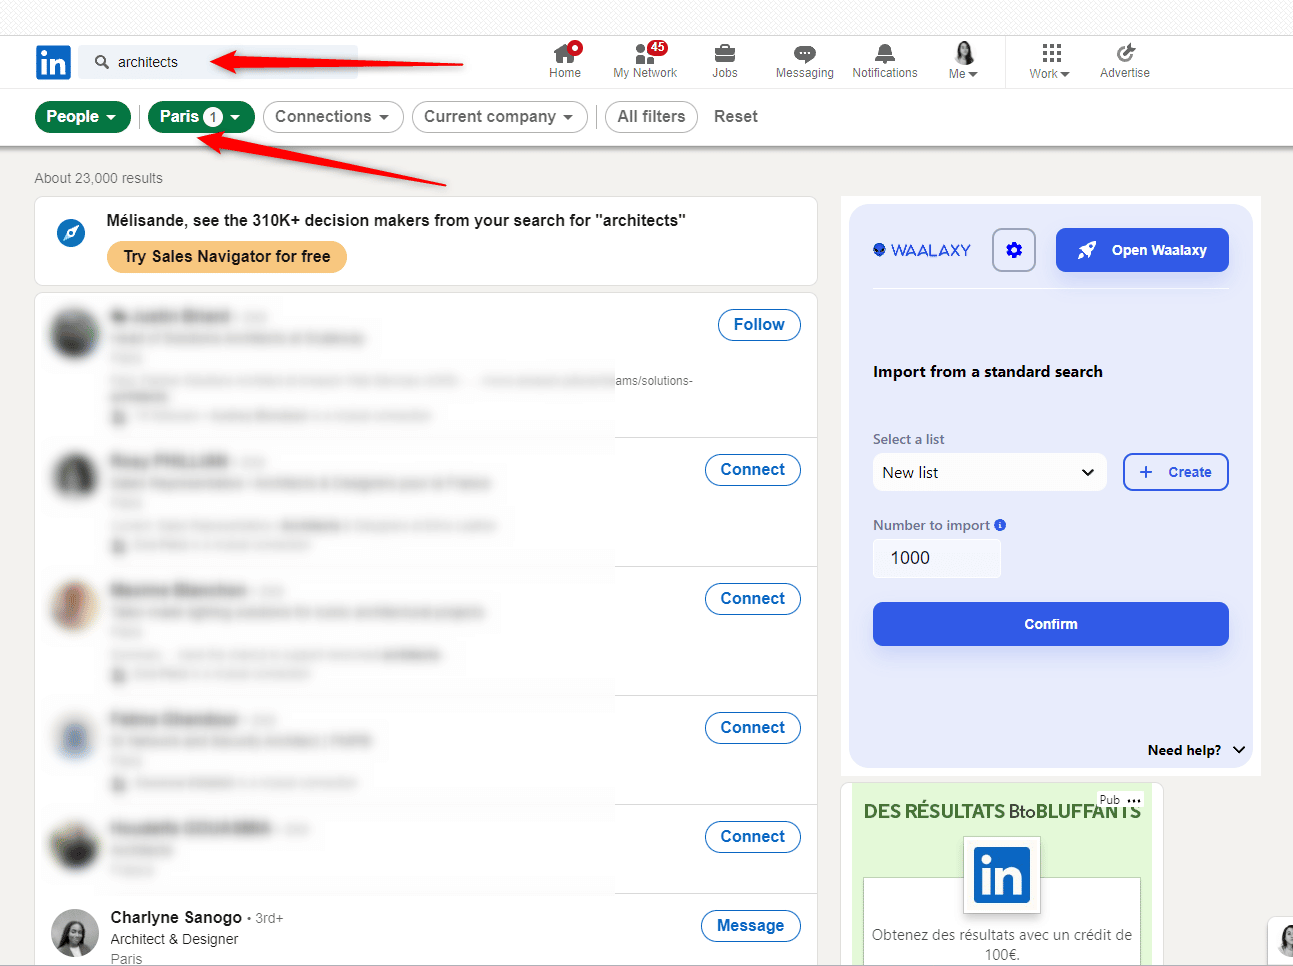The height and width of the screenshot is (966, 1293).
Task: Click 'About 23,000 results' text
Action: [98, 178]
